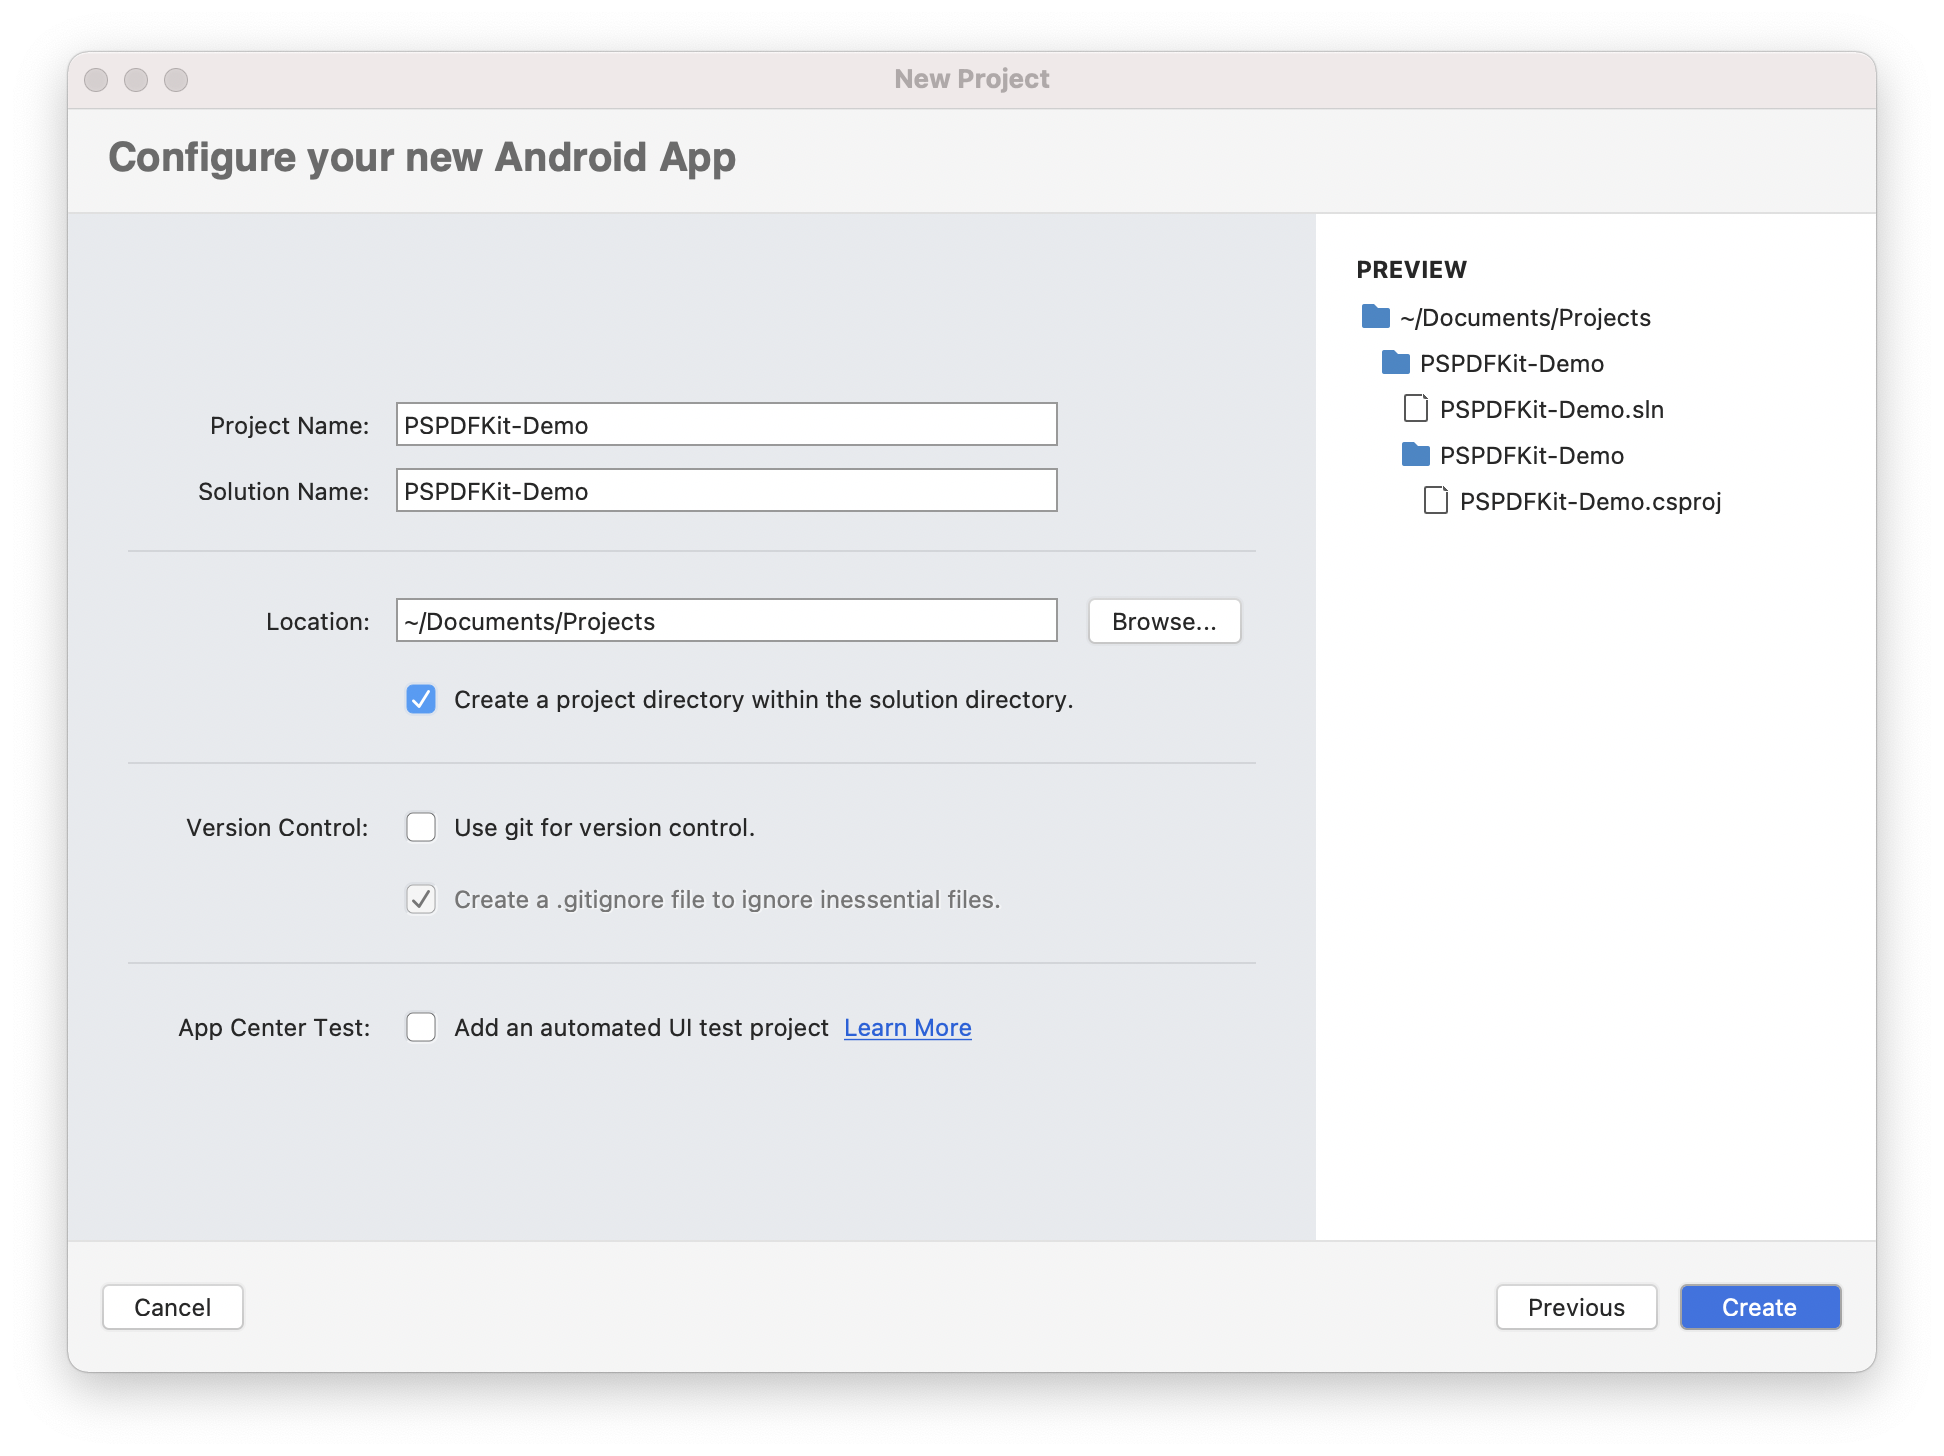Image resolution: width=1944 pixels, height=1456 pixels.
Task: Click the App Center Test label
Action: (274, 1027)
